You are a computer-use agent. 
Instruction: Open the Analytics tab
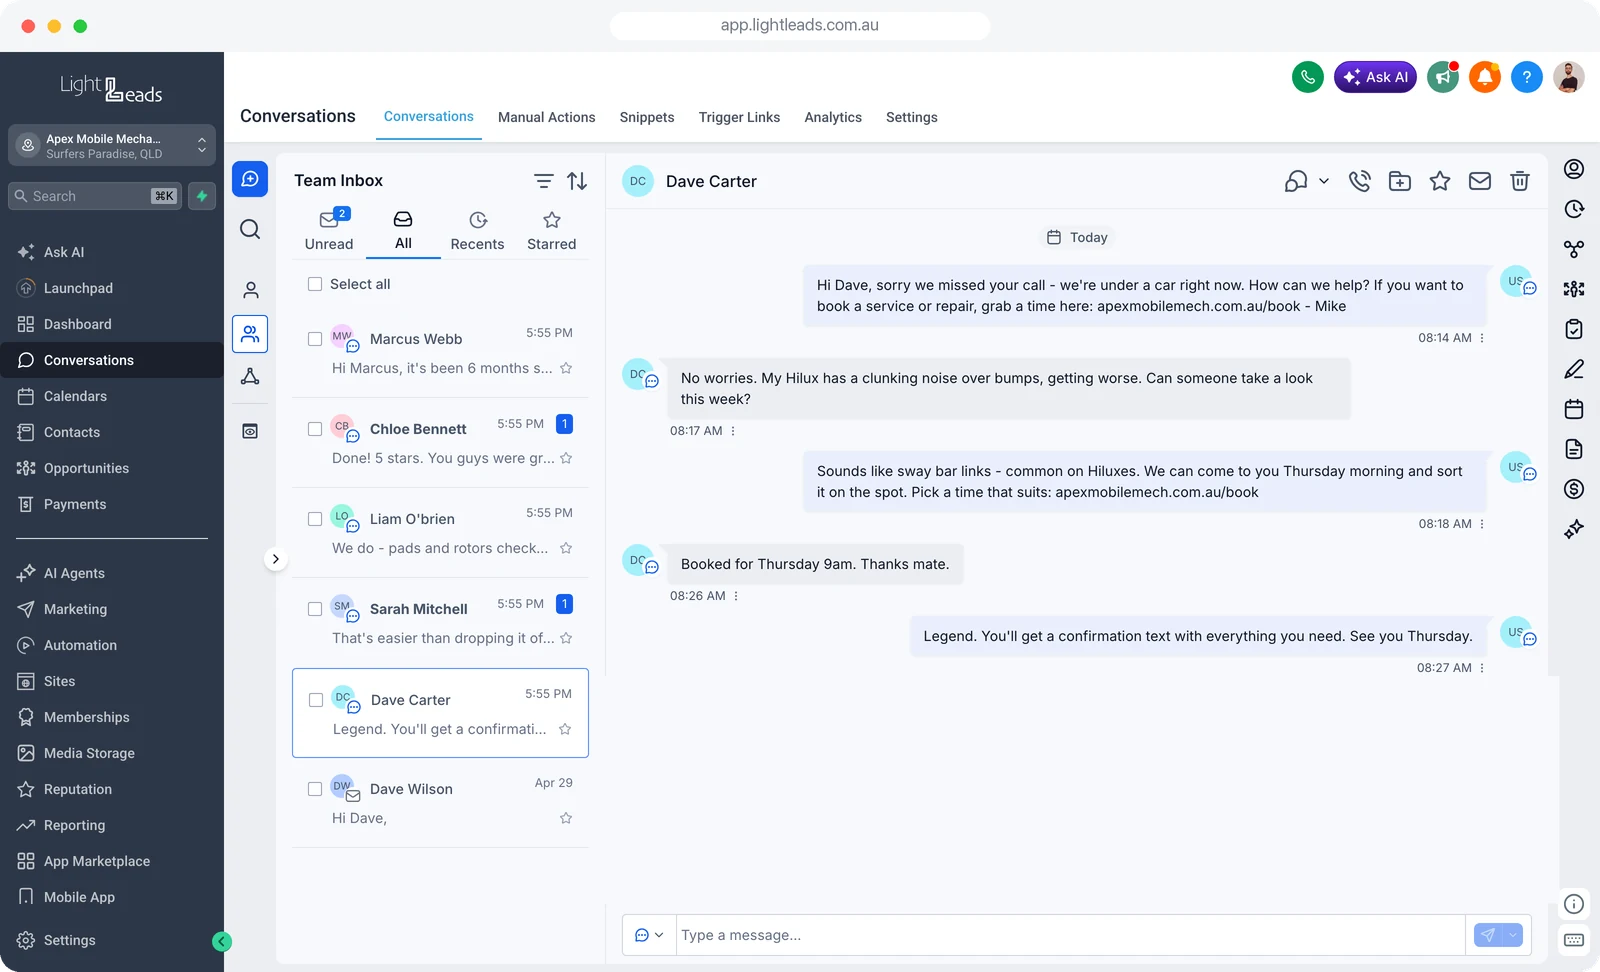click(833, 117)
